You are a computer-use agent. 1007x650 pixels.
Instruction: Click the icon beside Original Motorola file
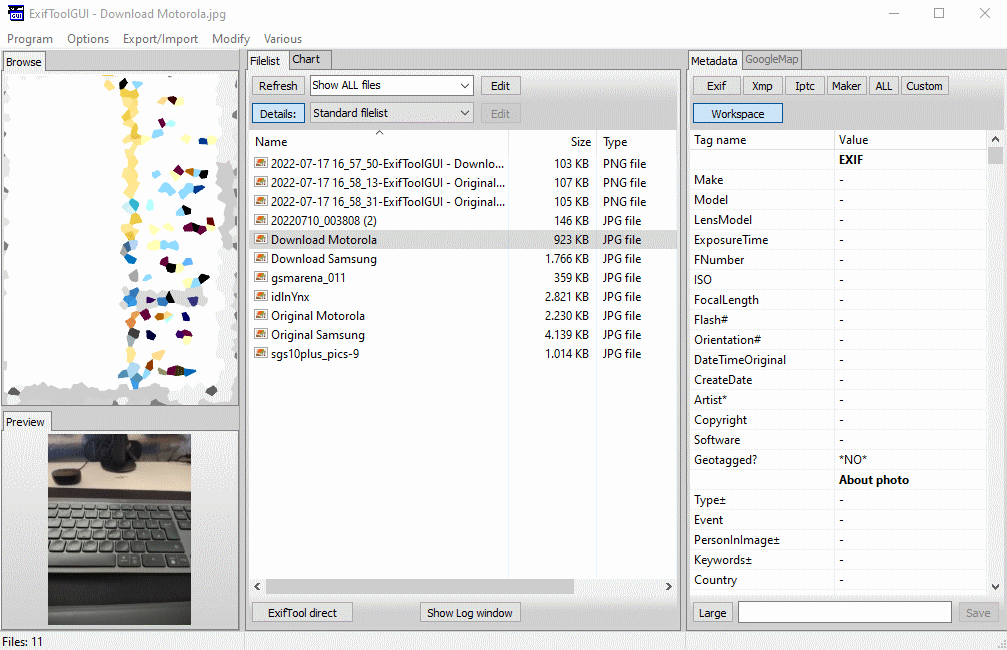[x=261, y=316]
